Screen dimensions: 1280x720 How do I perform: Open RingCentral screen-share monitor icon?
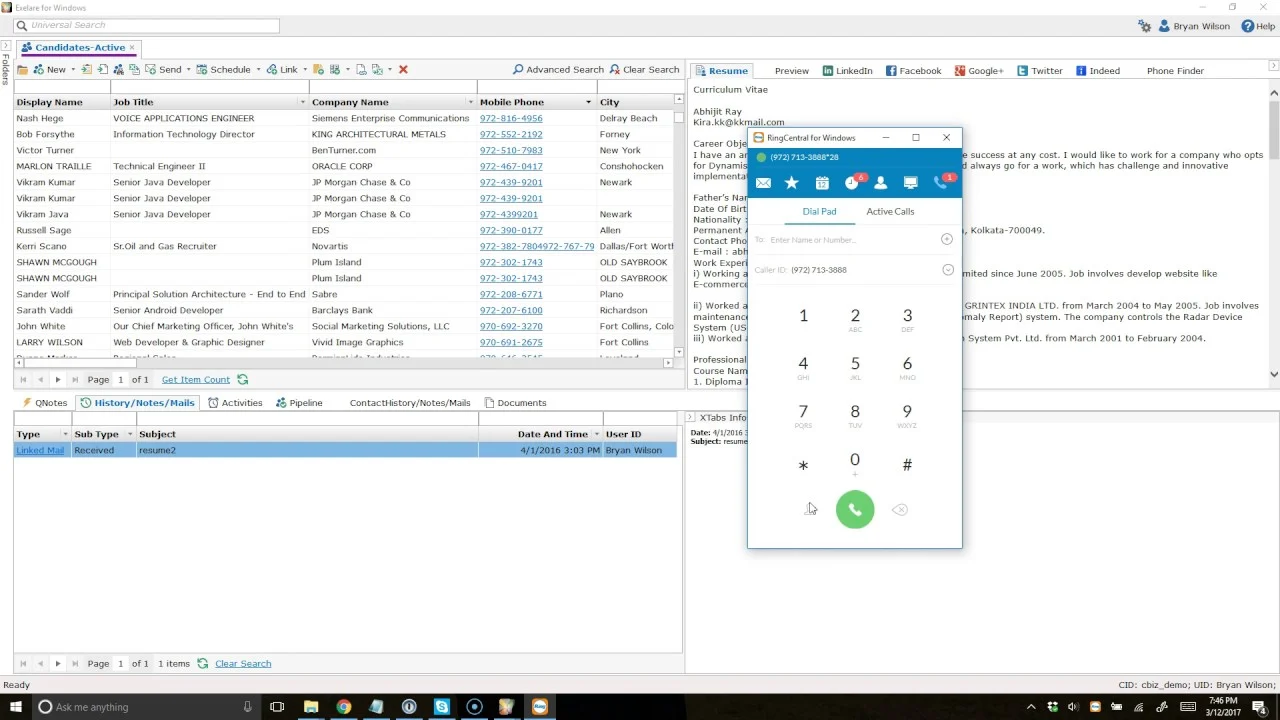click(910, 183)
